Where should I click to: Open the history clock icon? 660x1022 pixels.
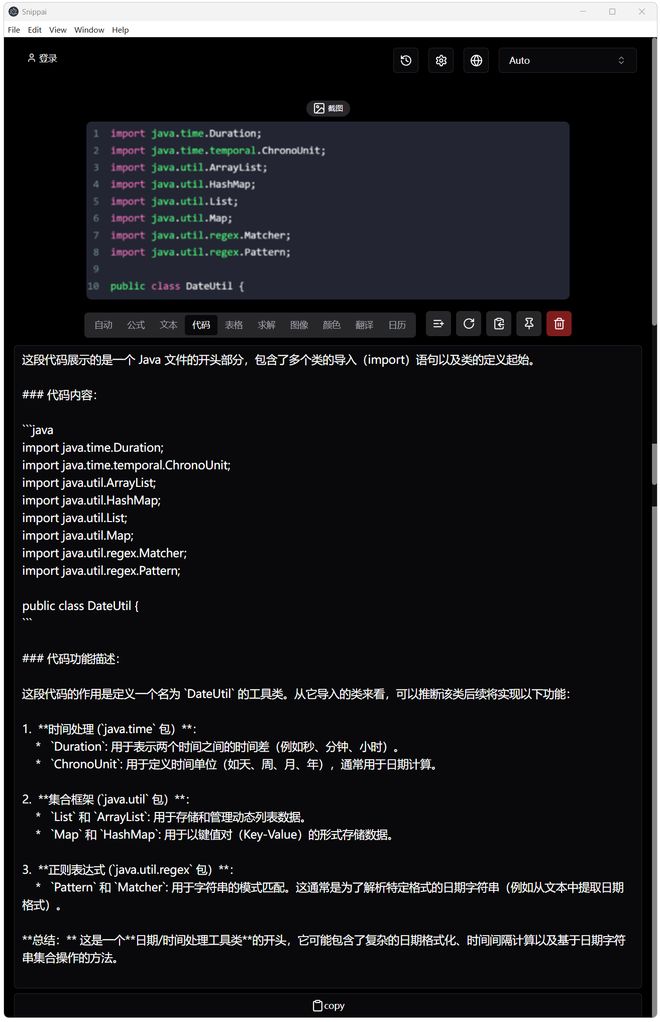[406, 61]
